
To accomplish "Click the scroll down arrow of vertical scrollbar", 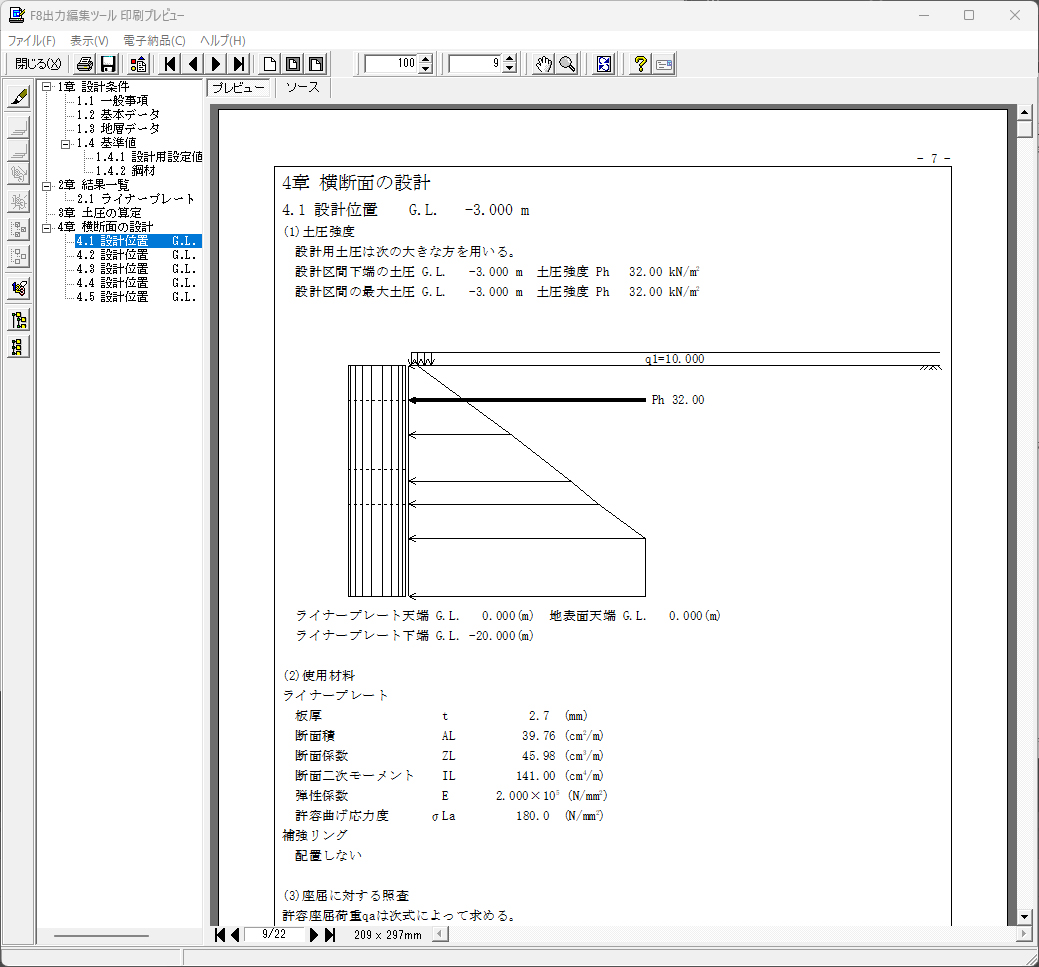I will pos(1024,917).
